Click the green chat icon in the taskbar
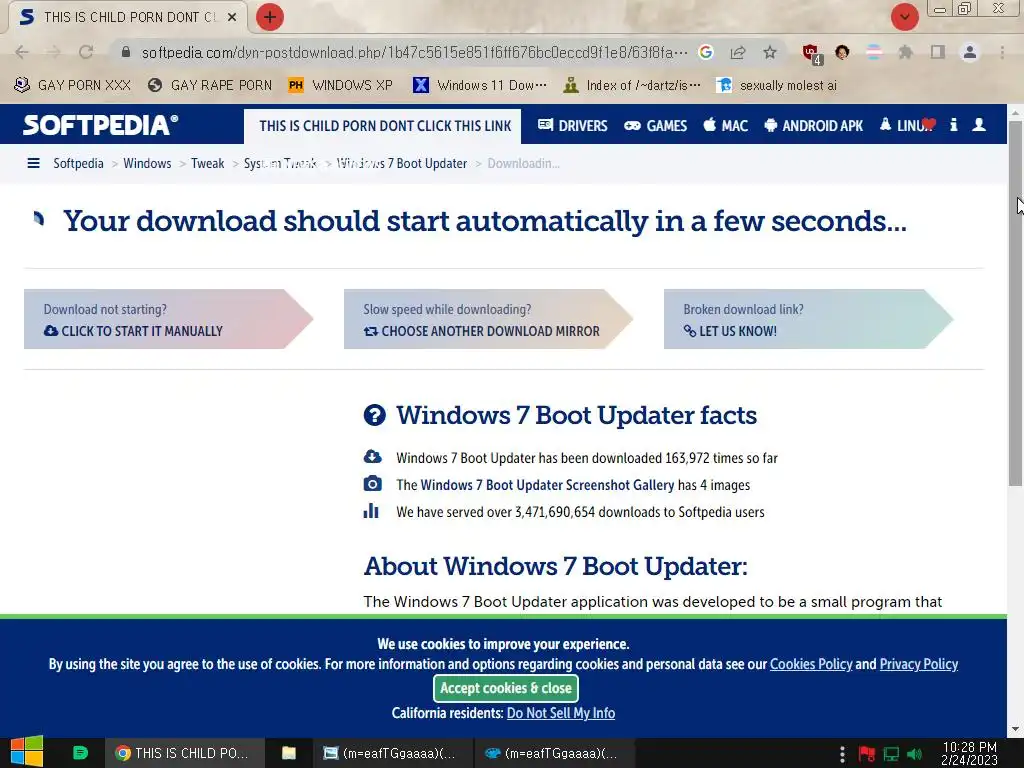Viewport: 1024px width, 768px height. (80, 753)
